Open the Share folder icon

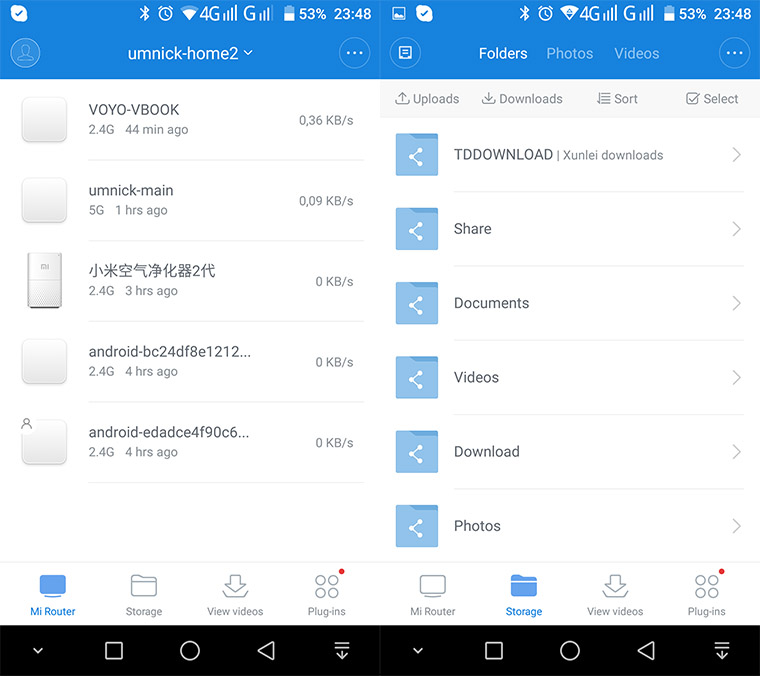(417, 229)
